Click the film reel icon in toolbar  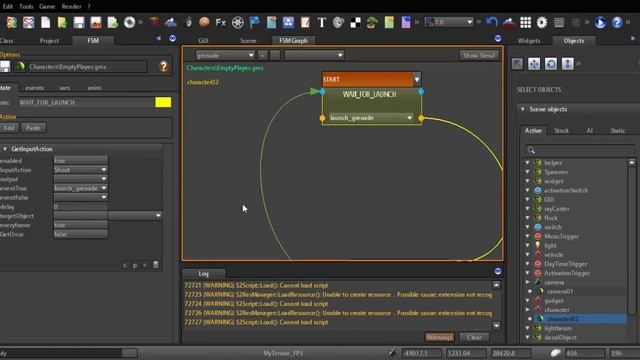[238, 22]
